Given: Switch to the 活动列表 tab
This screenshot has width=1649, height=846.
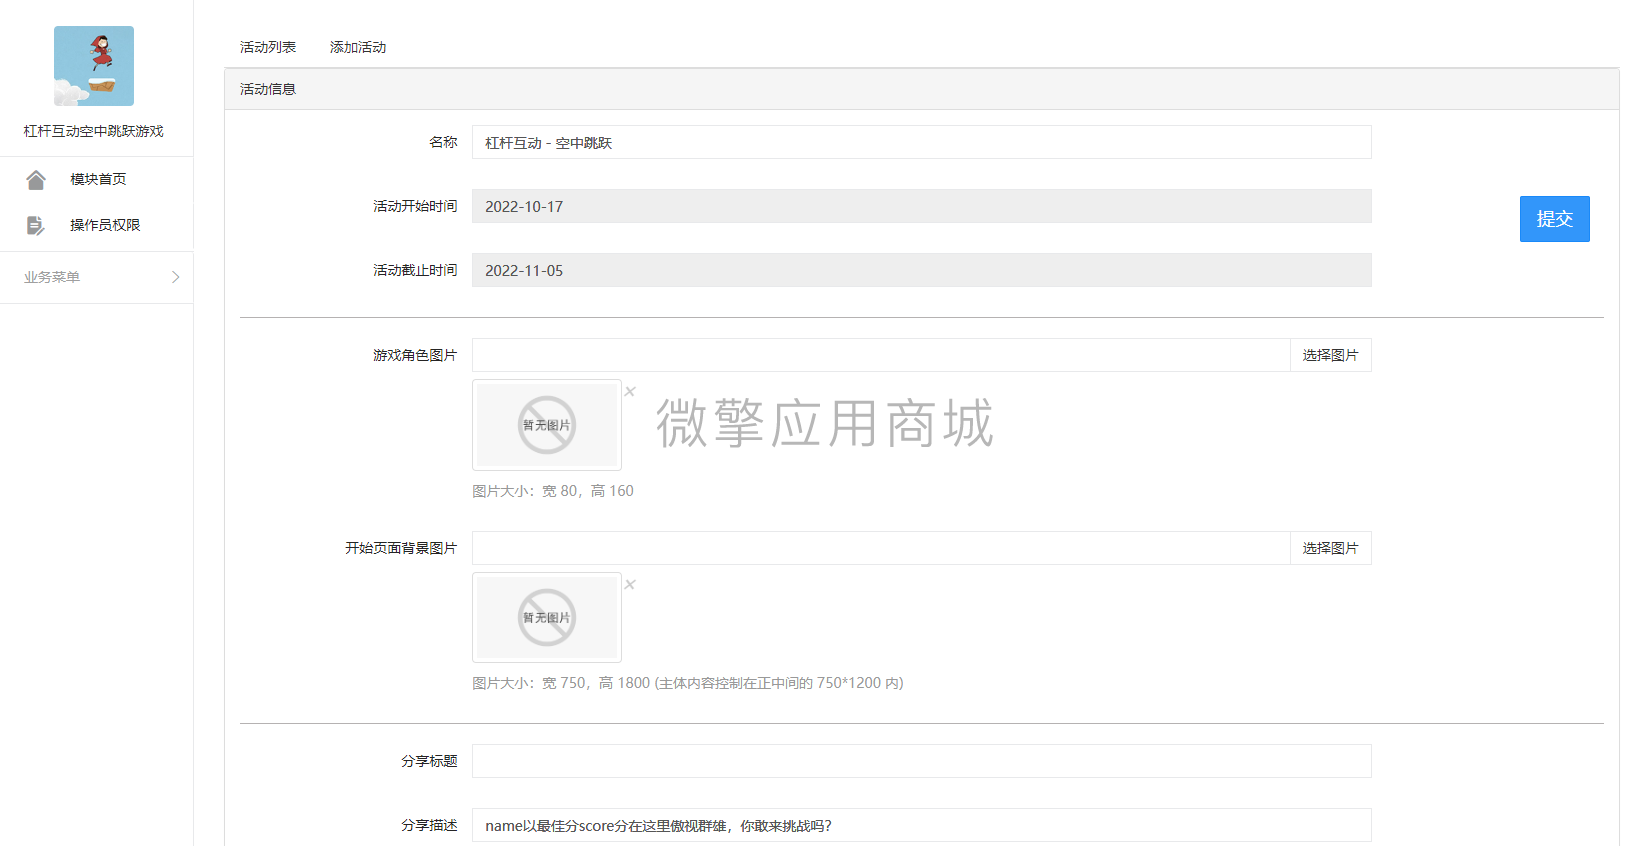Looking at the screenshot, I should pos(268,47).
